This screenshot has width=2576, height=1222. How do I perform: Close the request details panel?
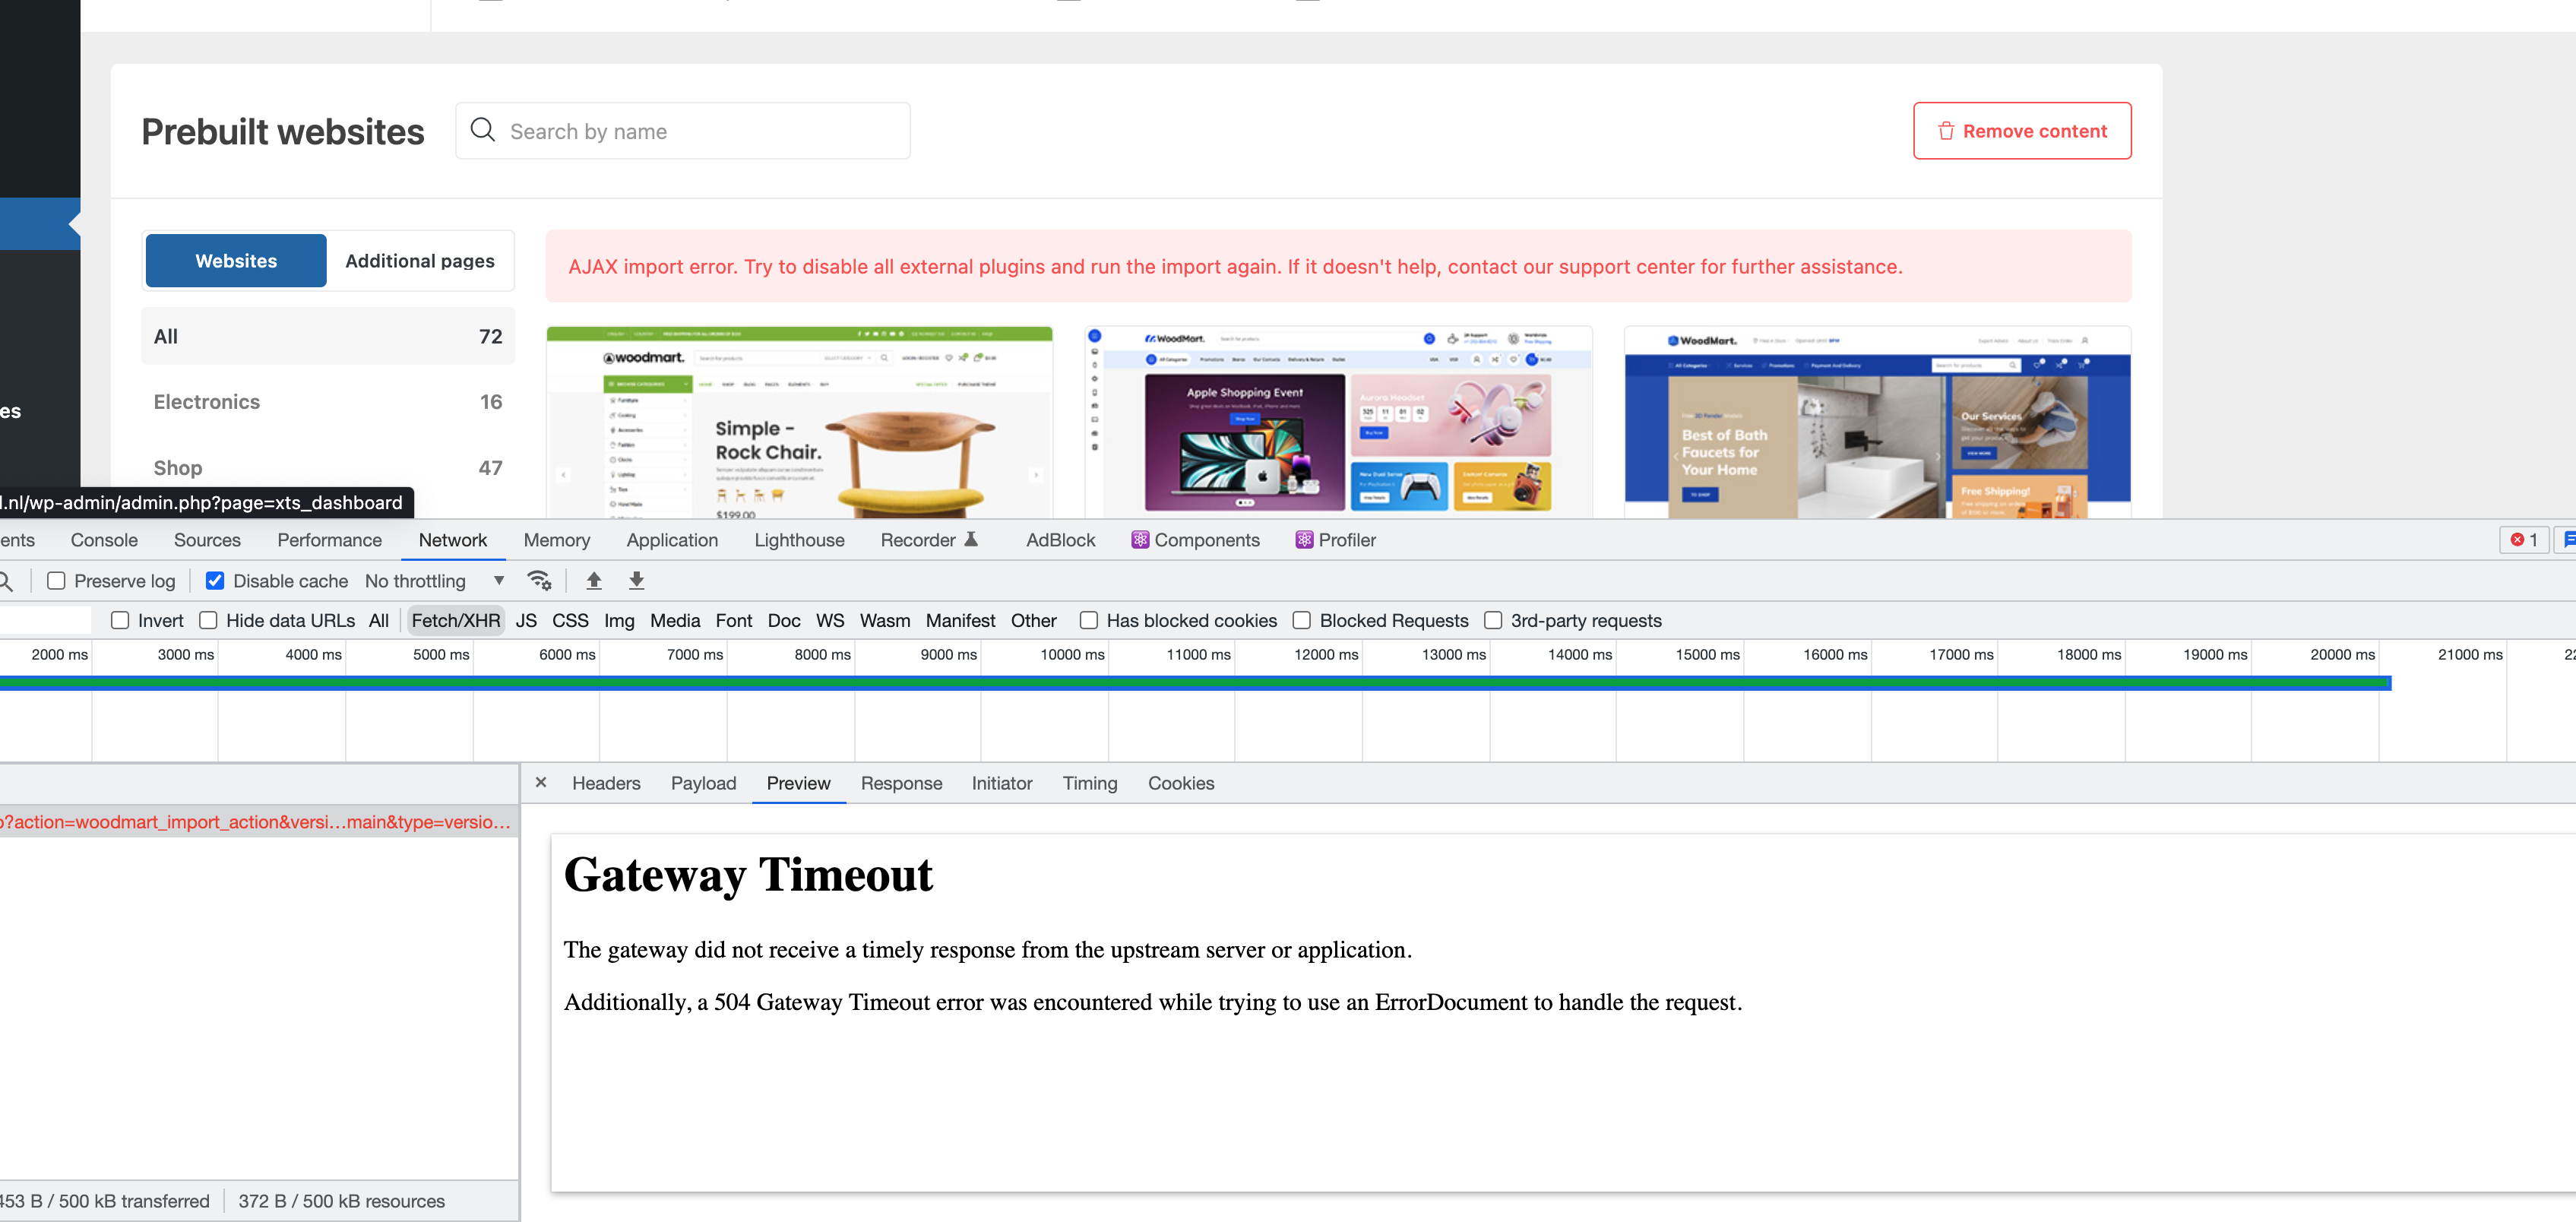click(x=541, y=782)
